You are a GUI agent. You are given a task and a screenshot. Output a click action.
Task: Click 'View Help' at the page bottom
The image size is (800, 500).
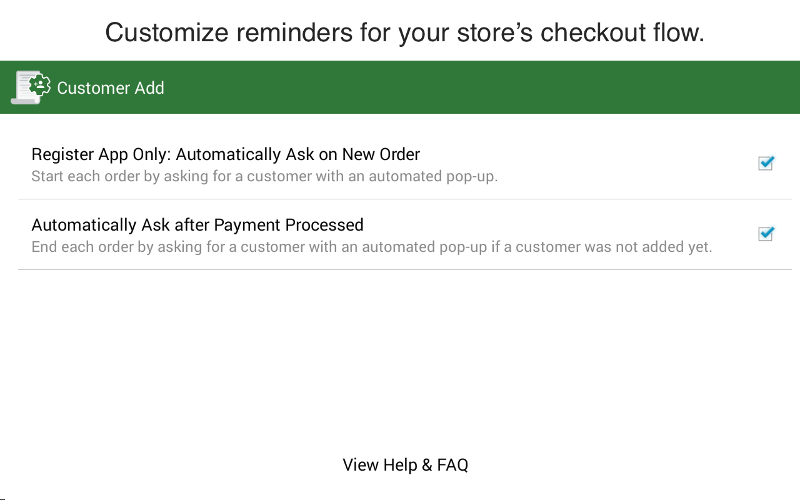(x=380, y=465)
